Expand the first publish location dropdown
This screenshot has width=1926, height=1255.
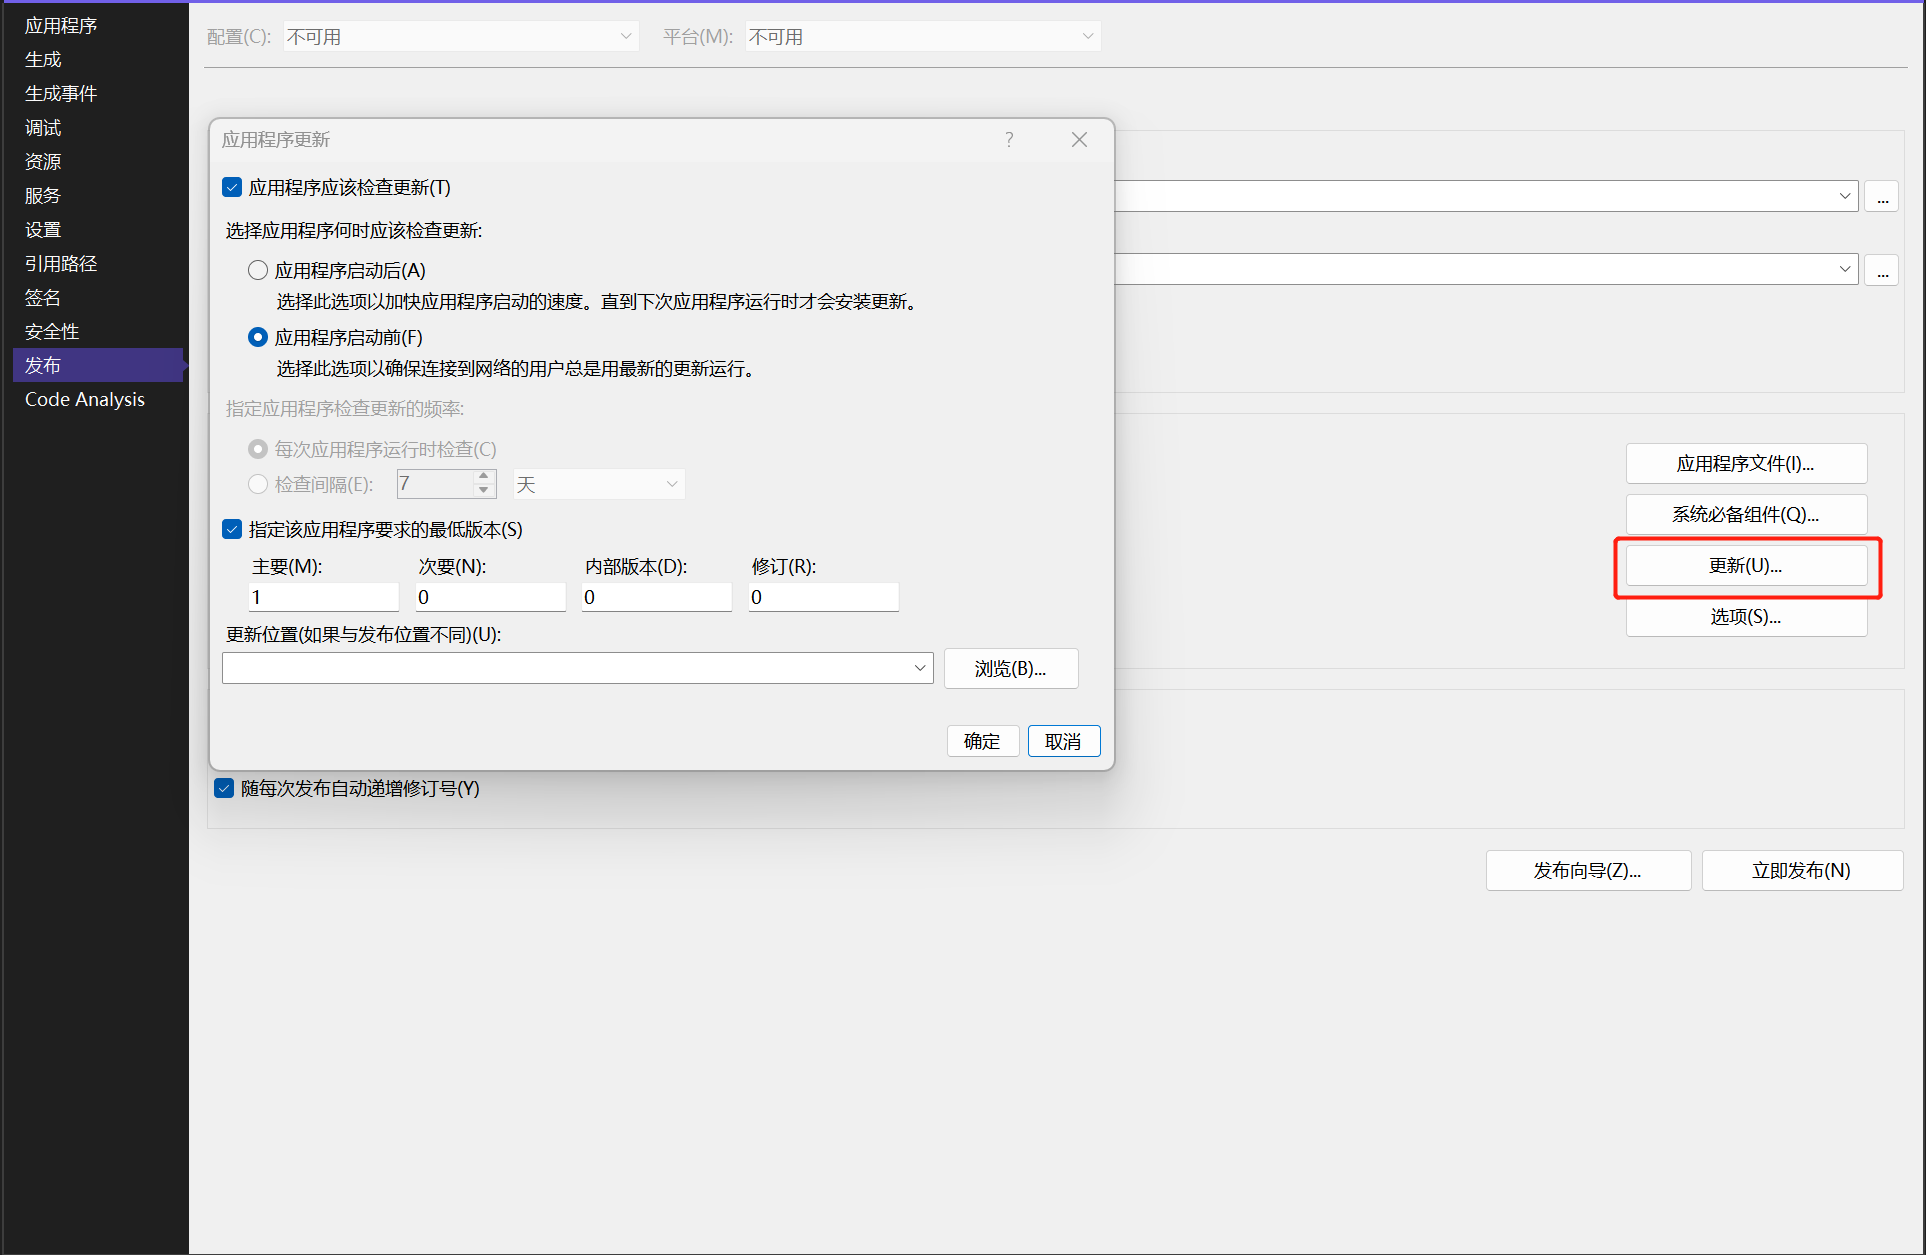(x=1844, y=197)
